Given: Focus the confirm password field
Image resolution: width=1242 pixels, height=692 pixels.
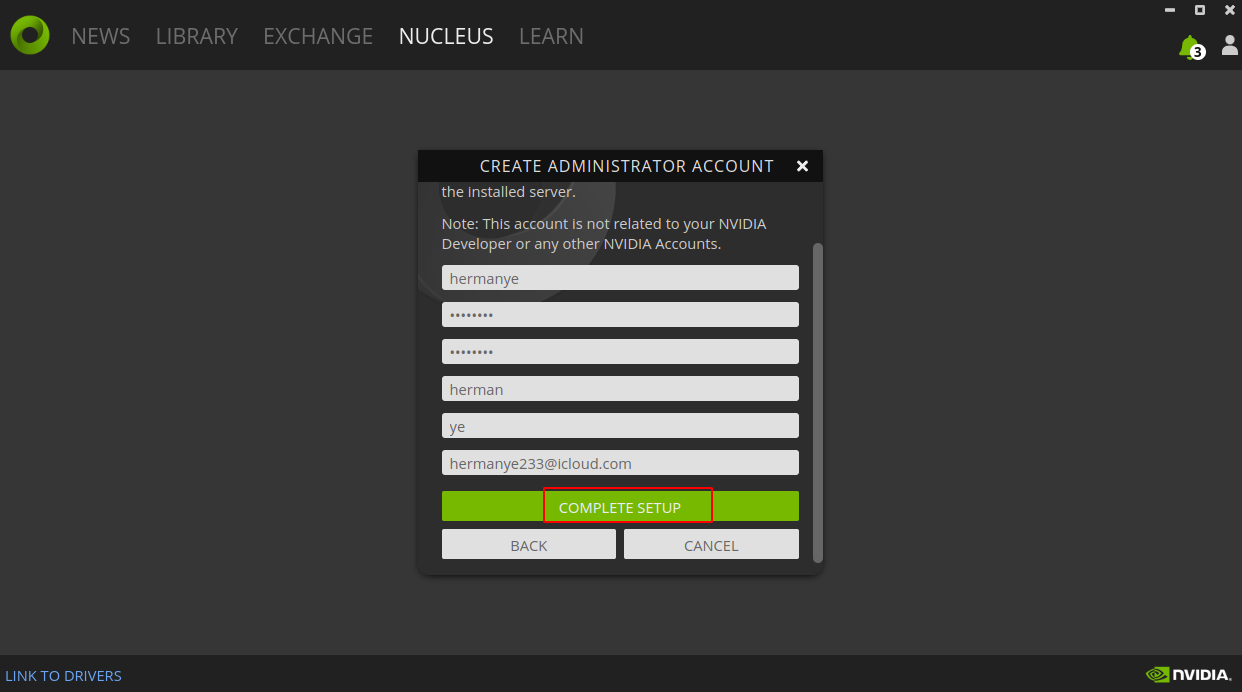Looking at the screenshot, I should coord(620,352).
